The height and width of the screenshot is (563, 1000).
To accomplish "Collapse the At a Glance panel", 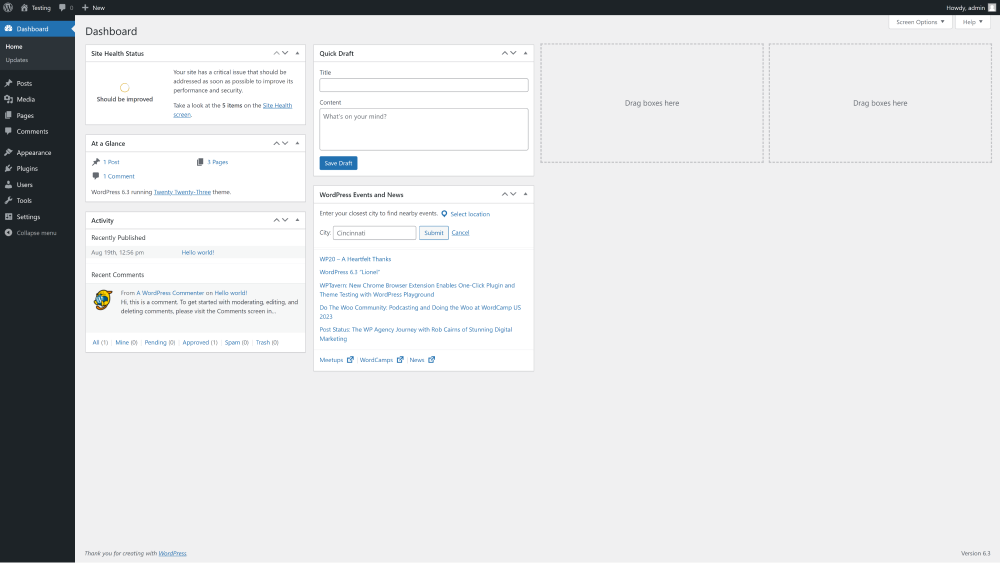I will pos(297,143).
